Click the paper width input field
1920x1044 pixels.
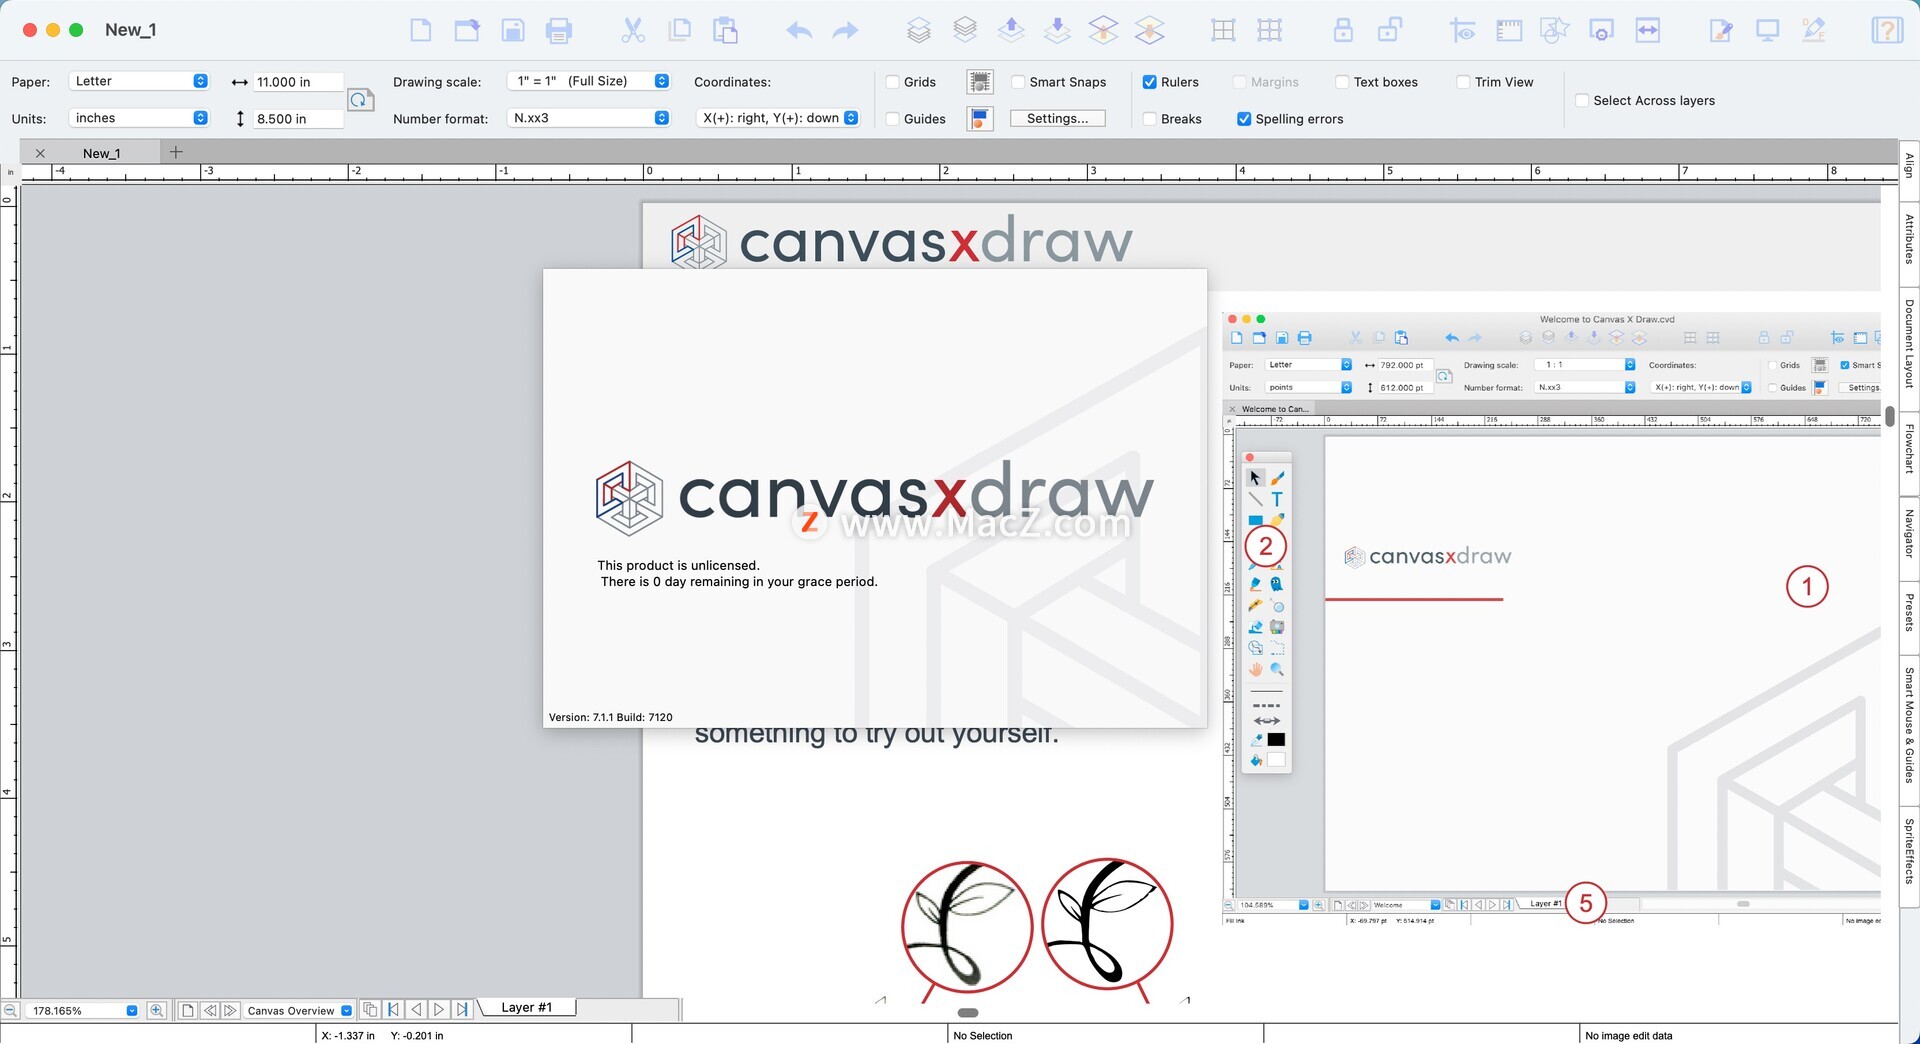tap(297, 82)
